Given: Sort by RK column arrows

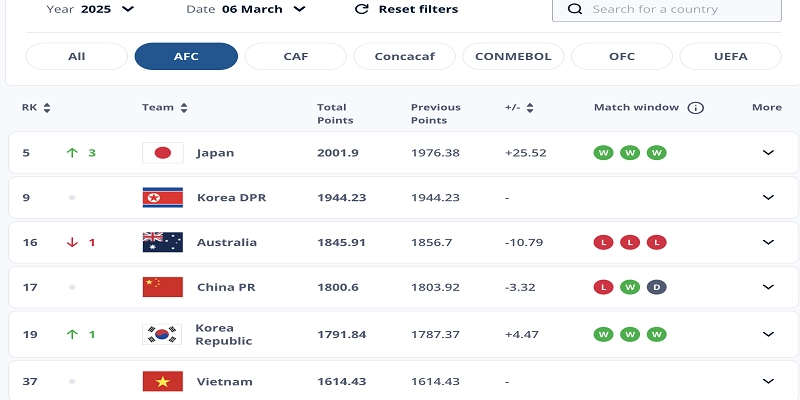Looking at the screenshot, I should 47,108.
